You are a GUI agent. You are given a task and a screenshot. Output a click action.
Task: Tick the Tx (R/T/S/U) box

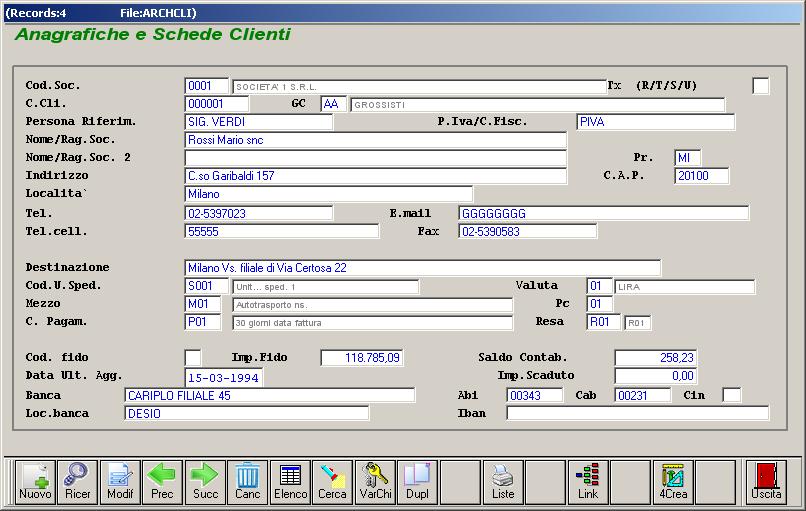[761, 86]
